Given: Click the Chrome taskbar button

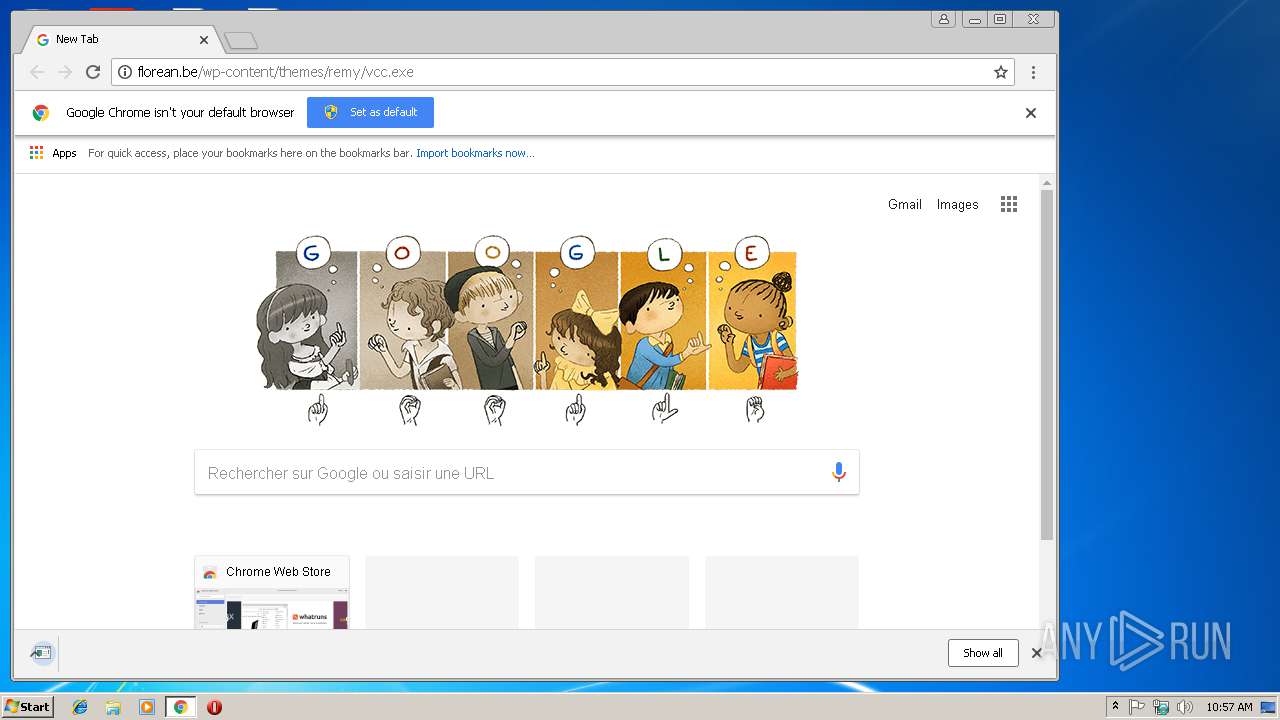Looking at the screenshot, I should coord(180,707).
